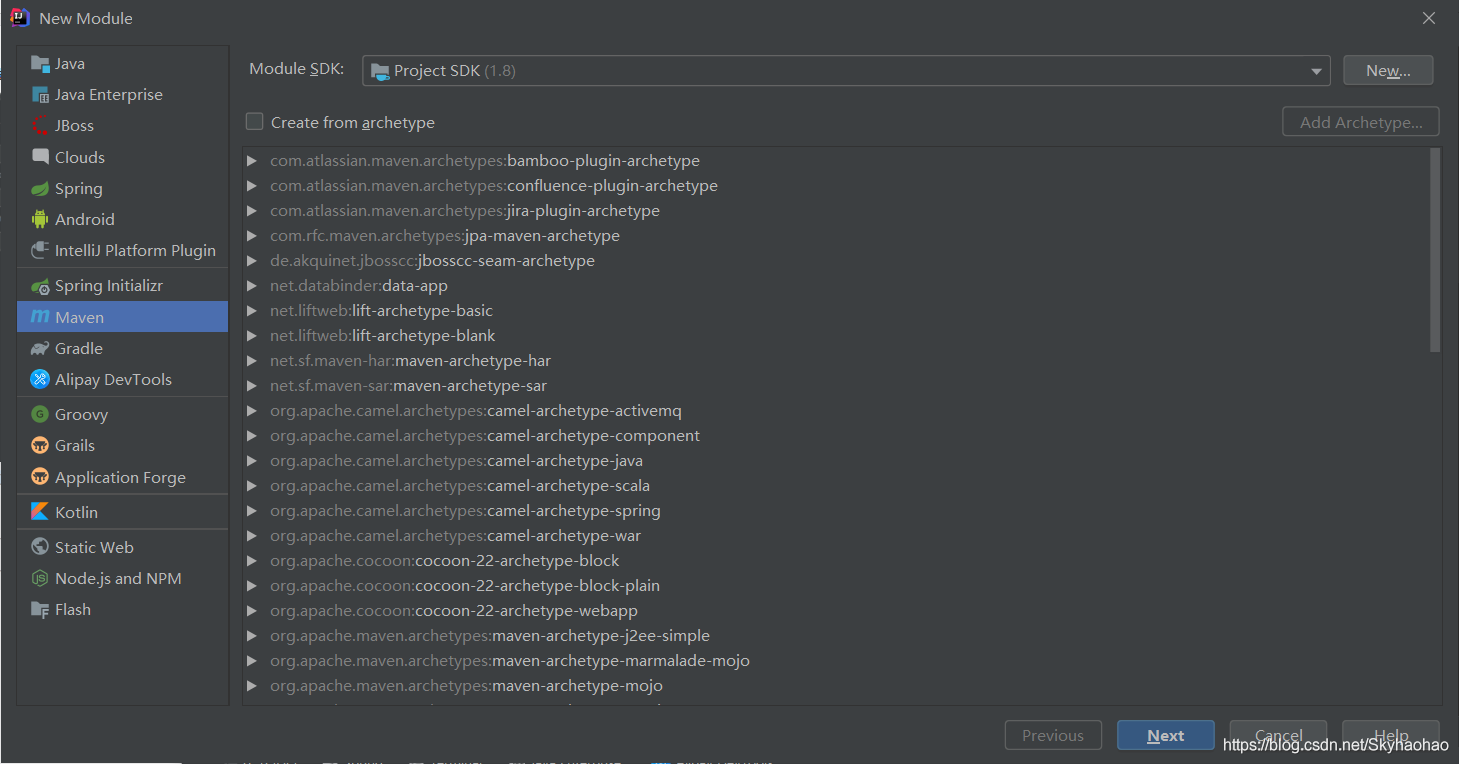Select cocoon-22-archetype-block entry

pos(445,561)
